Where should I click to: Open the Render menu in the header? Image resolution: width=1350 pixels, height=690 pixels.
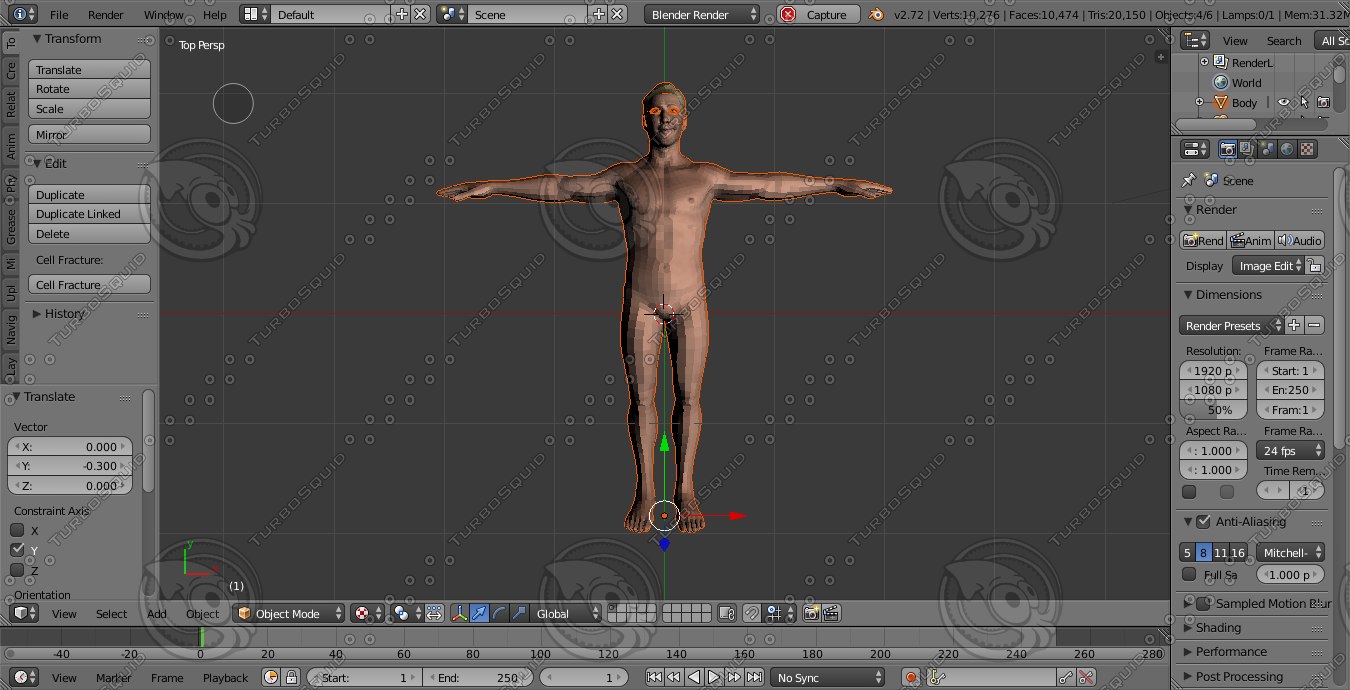pos(106,14)
